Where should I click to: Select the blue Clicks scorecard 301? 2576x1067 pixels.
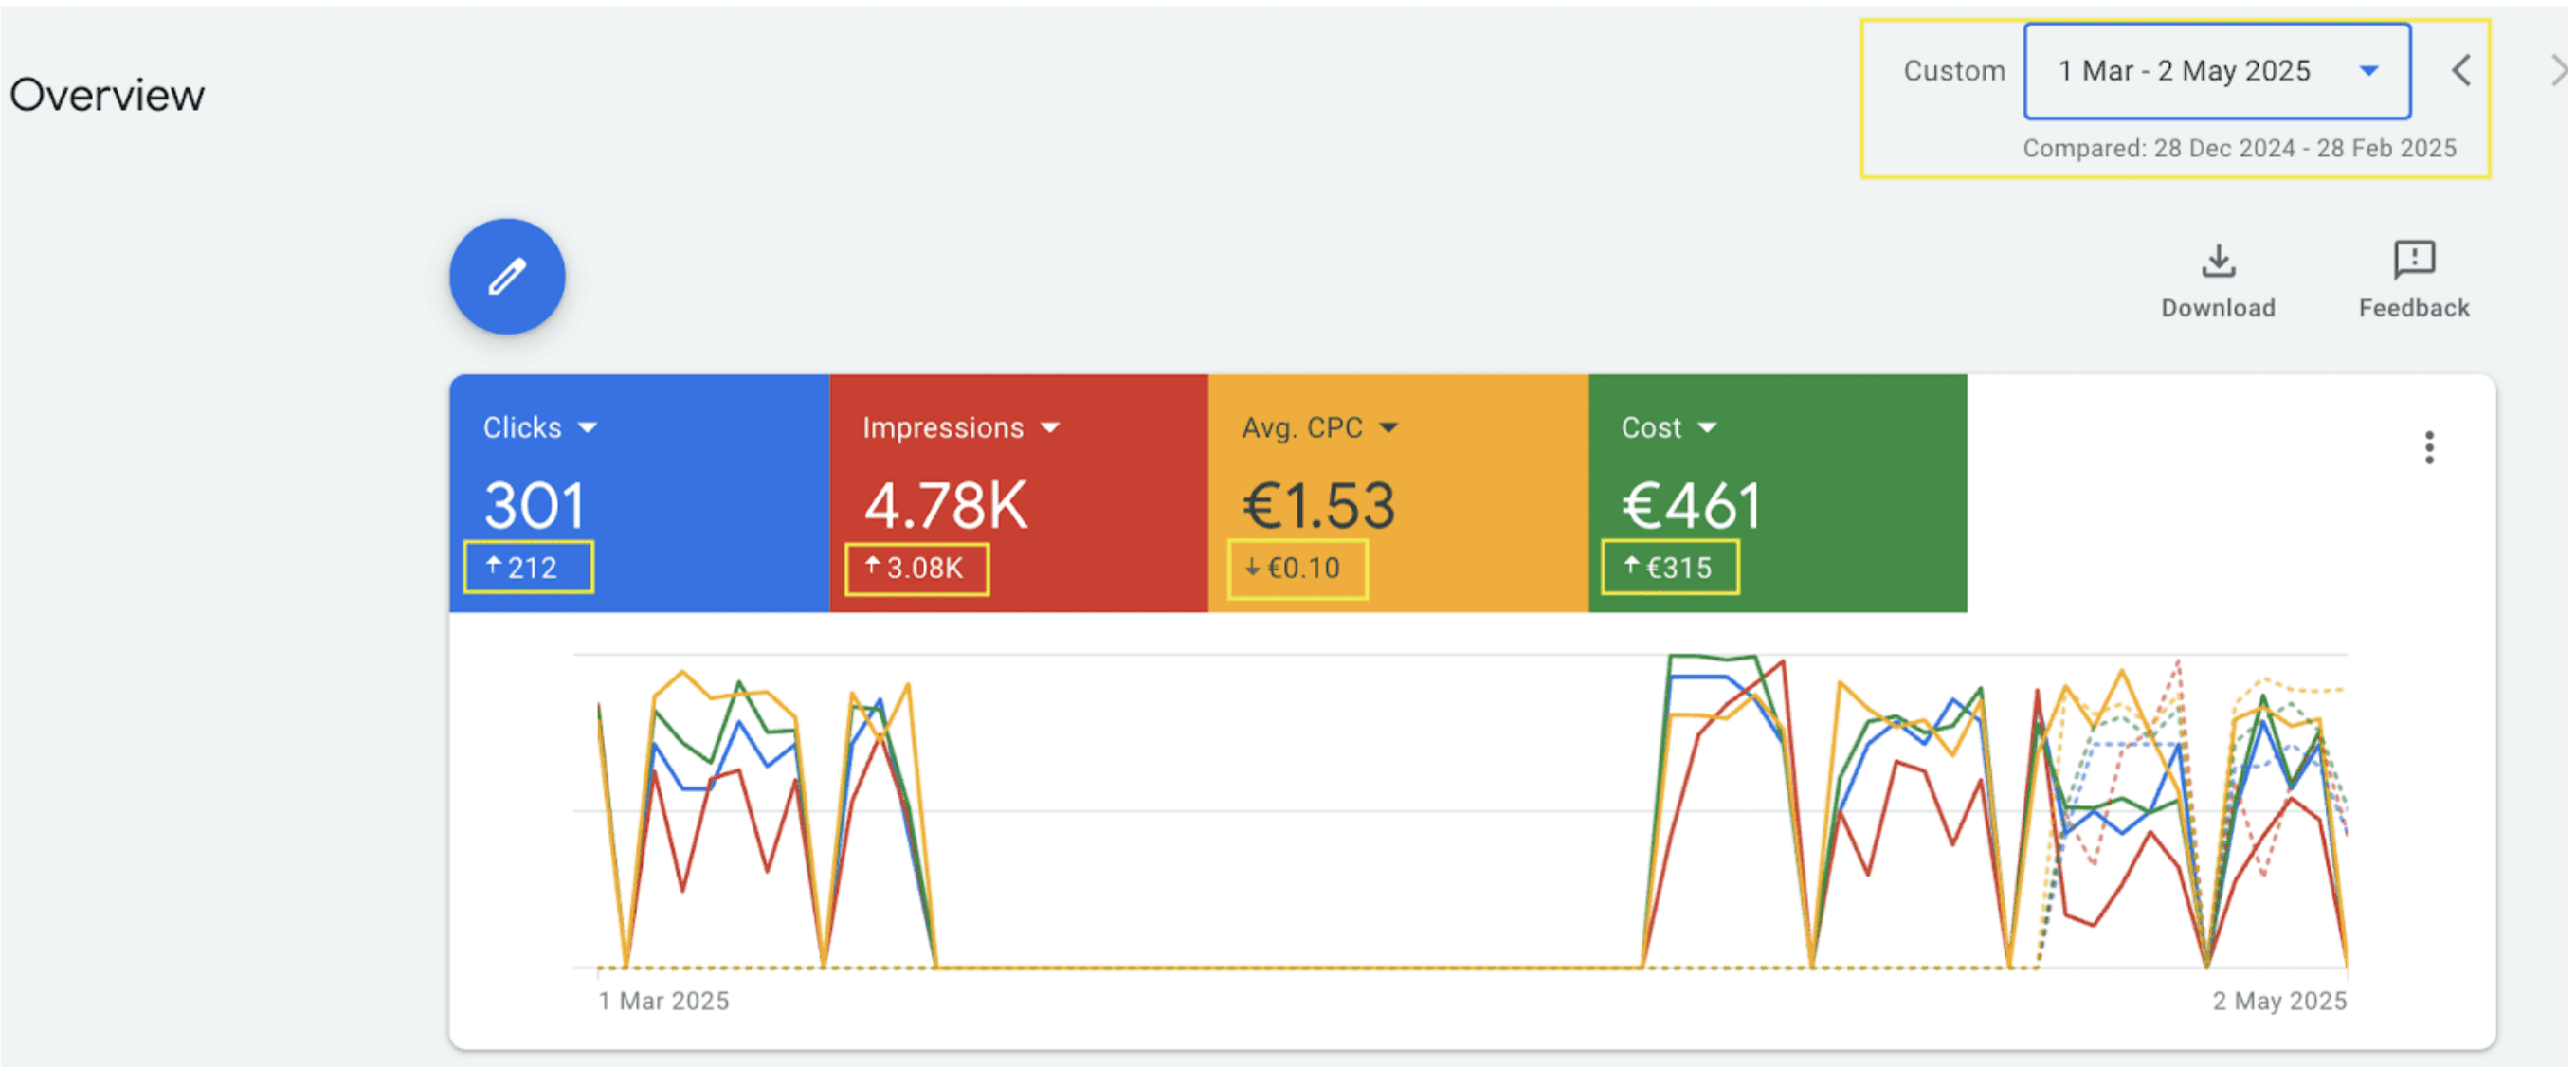click(x=639, y=493)
